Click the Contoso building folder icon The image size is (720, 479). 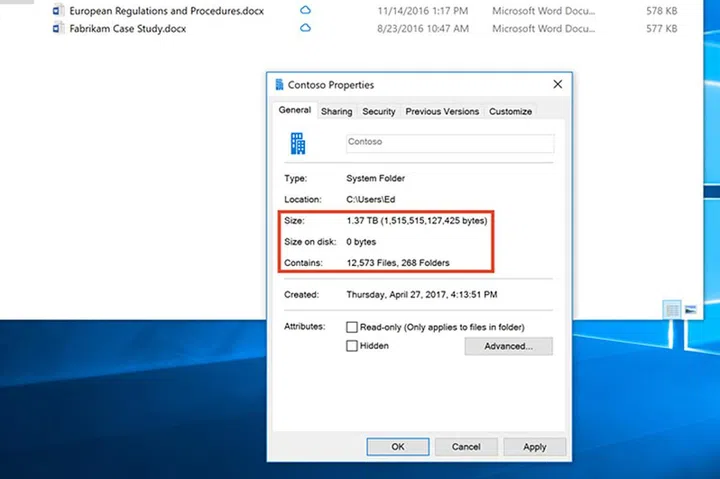click(x=298, y=143)
